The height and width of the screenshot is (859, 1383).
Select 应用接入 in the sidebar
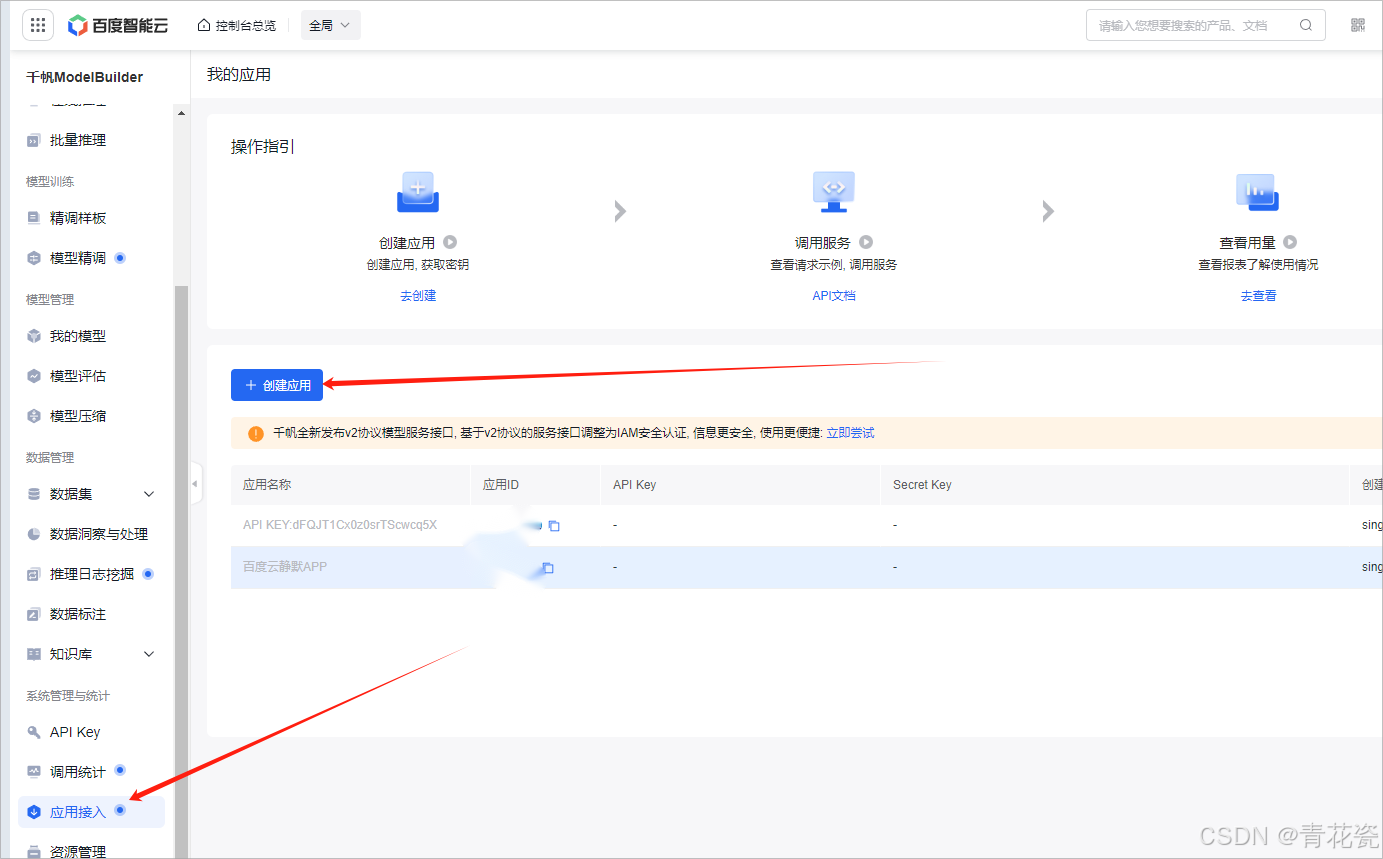[x=91, y=812]
